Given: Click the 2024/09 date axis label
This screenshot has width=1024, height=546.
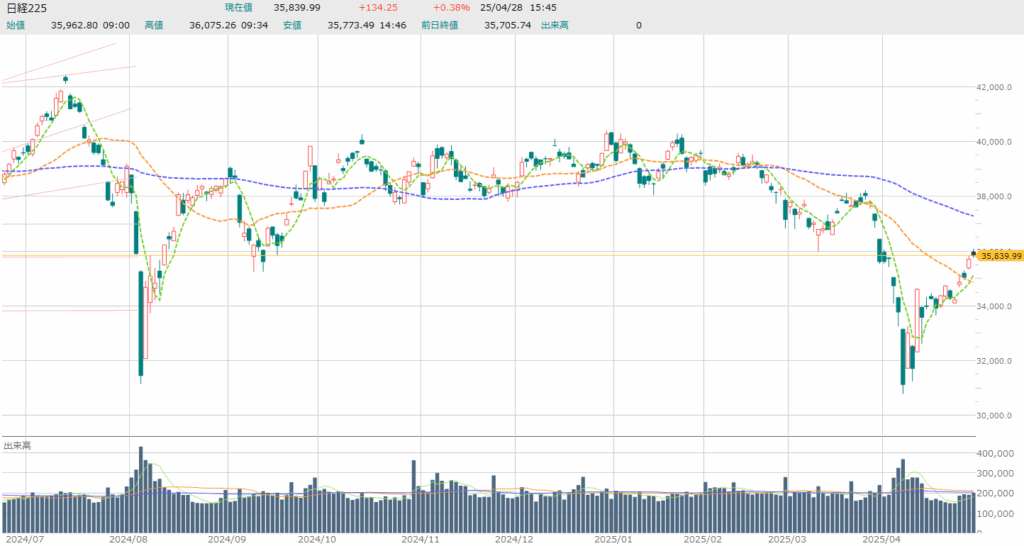Looking at the screenshot, I should click(x=227, y=539).
